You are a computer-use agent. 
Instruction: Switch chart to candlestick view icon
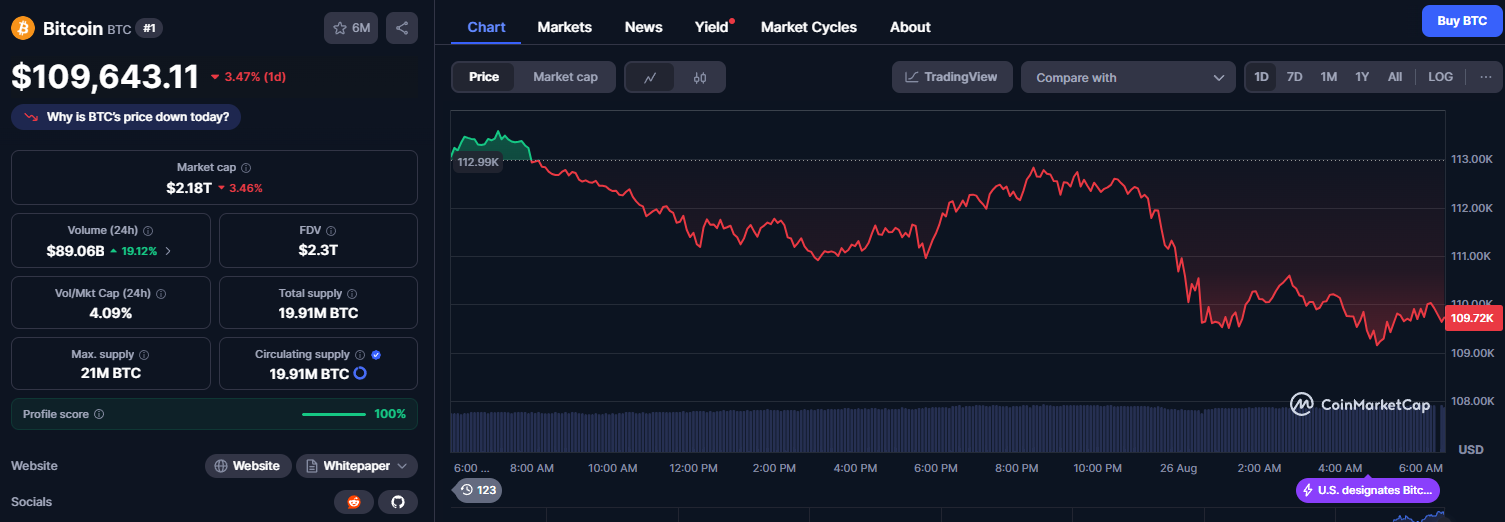click(700, 77)
